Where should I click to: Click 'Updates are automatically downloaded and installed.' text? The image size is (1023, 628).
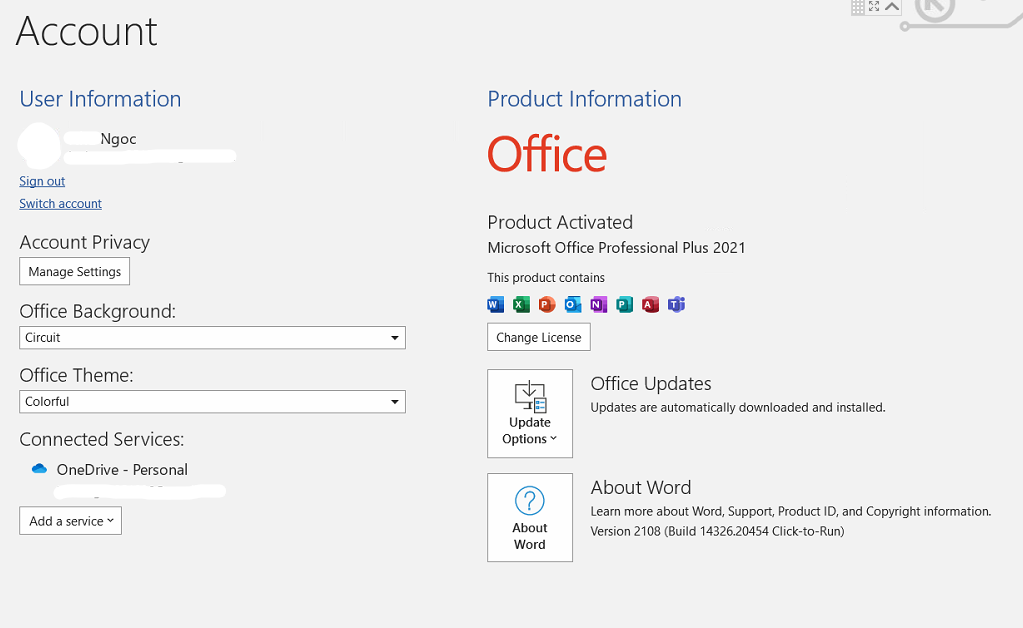(x=738, y=408)
